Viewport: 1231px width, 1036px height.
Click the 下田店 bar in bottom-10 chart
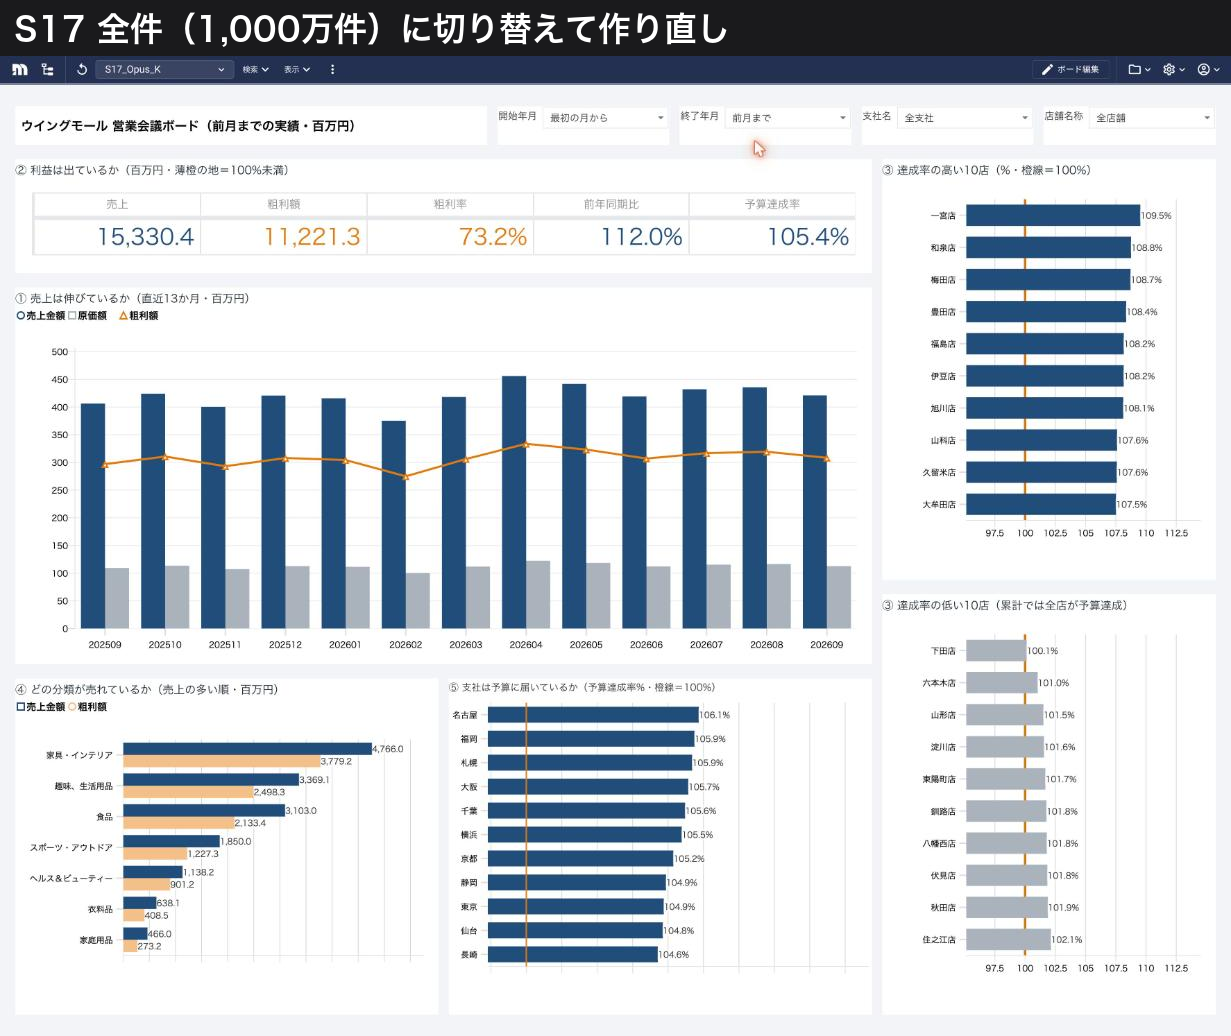point(996,651)
